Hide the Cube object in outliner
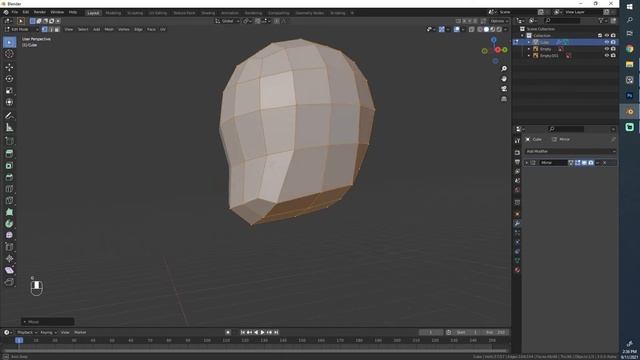 607,42
